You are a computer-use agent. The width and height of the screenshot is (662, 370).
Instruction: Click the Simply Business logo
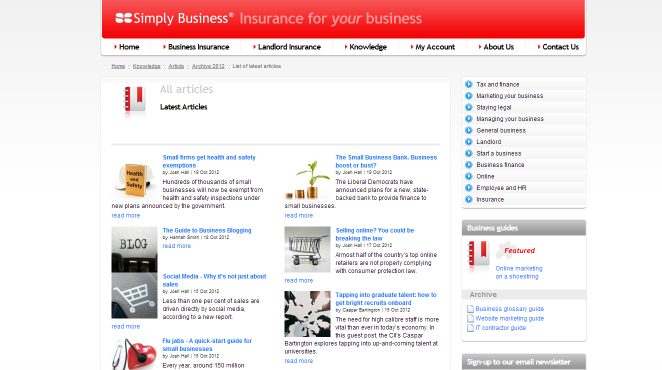(174, 18)
